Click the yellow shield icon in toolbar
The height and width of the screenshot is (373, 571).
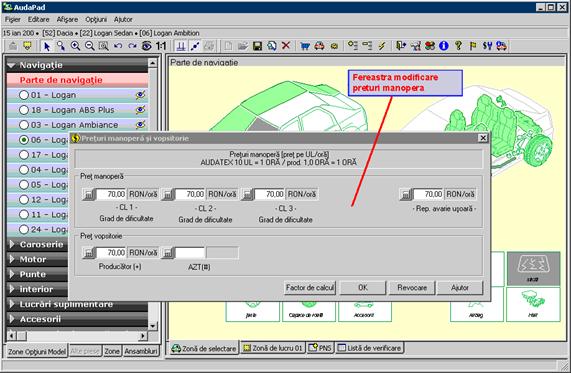[27, 46]
